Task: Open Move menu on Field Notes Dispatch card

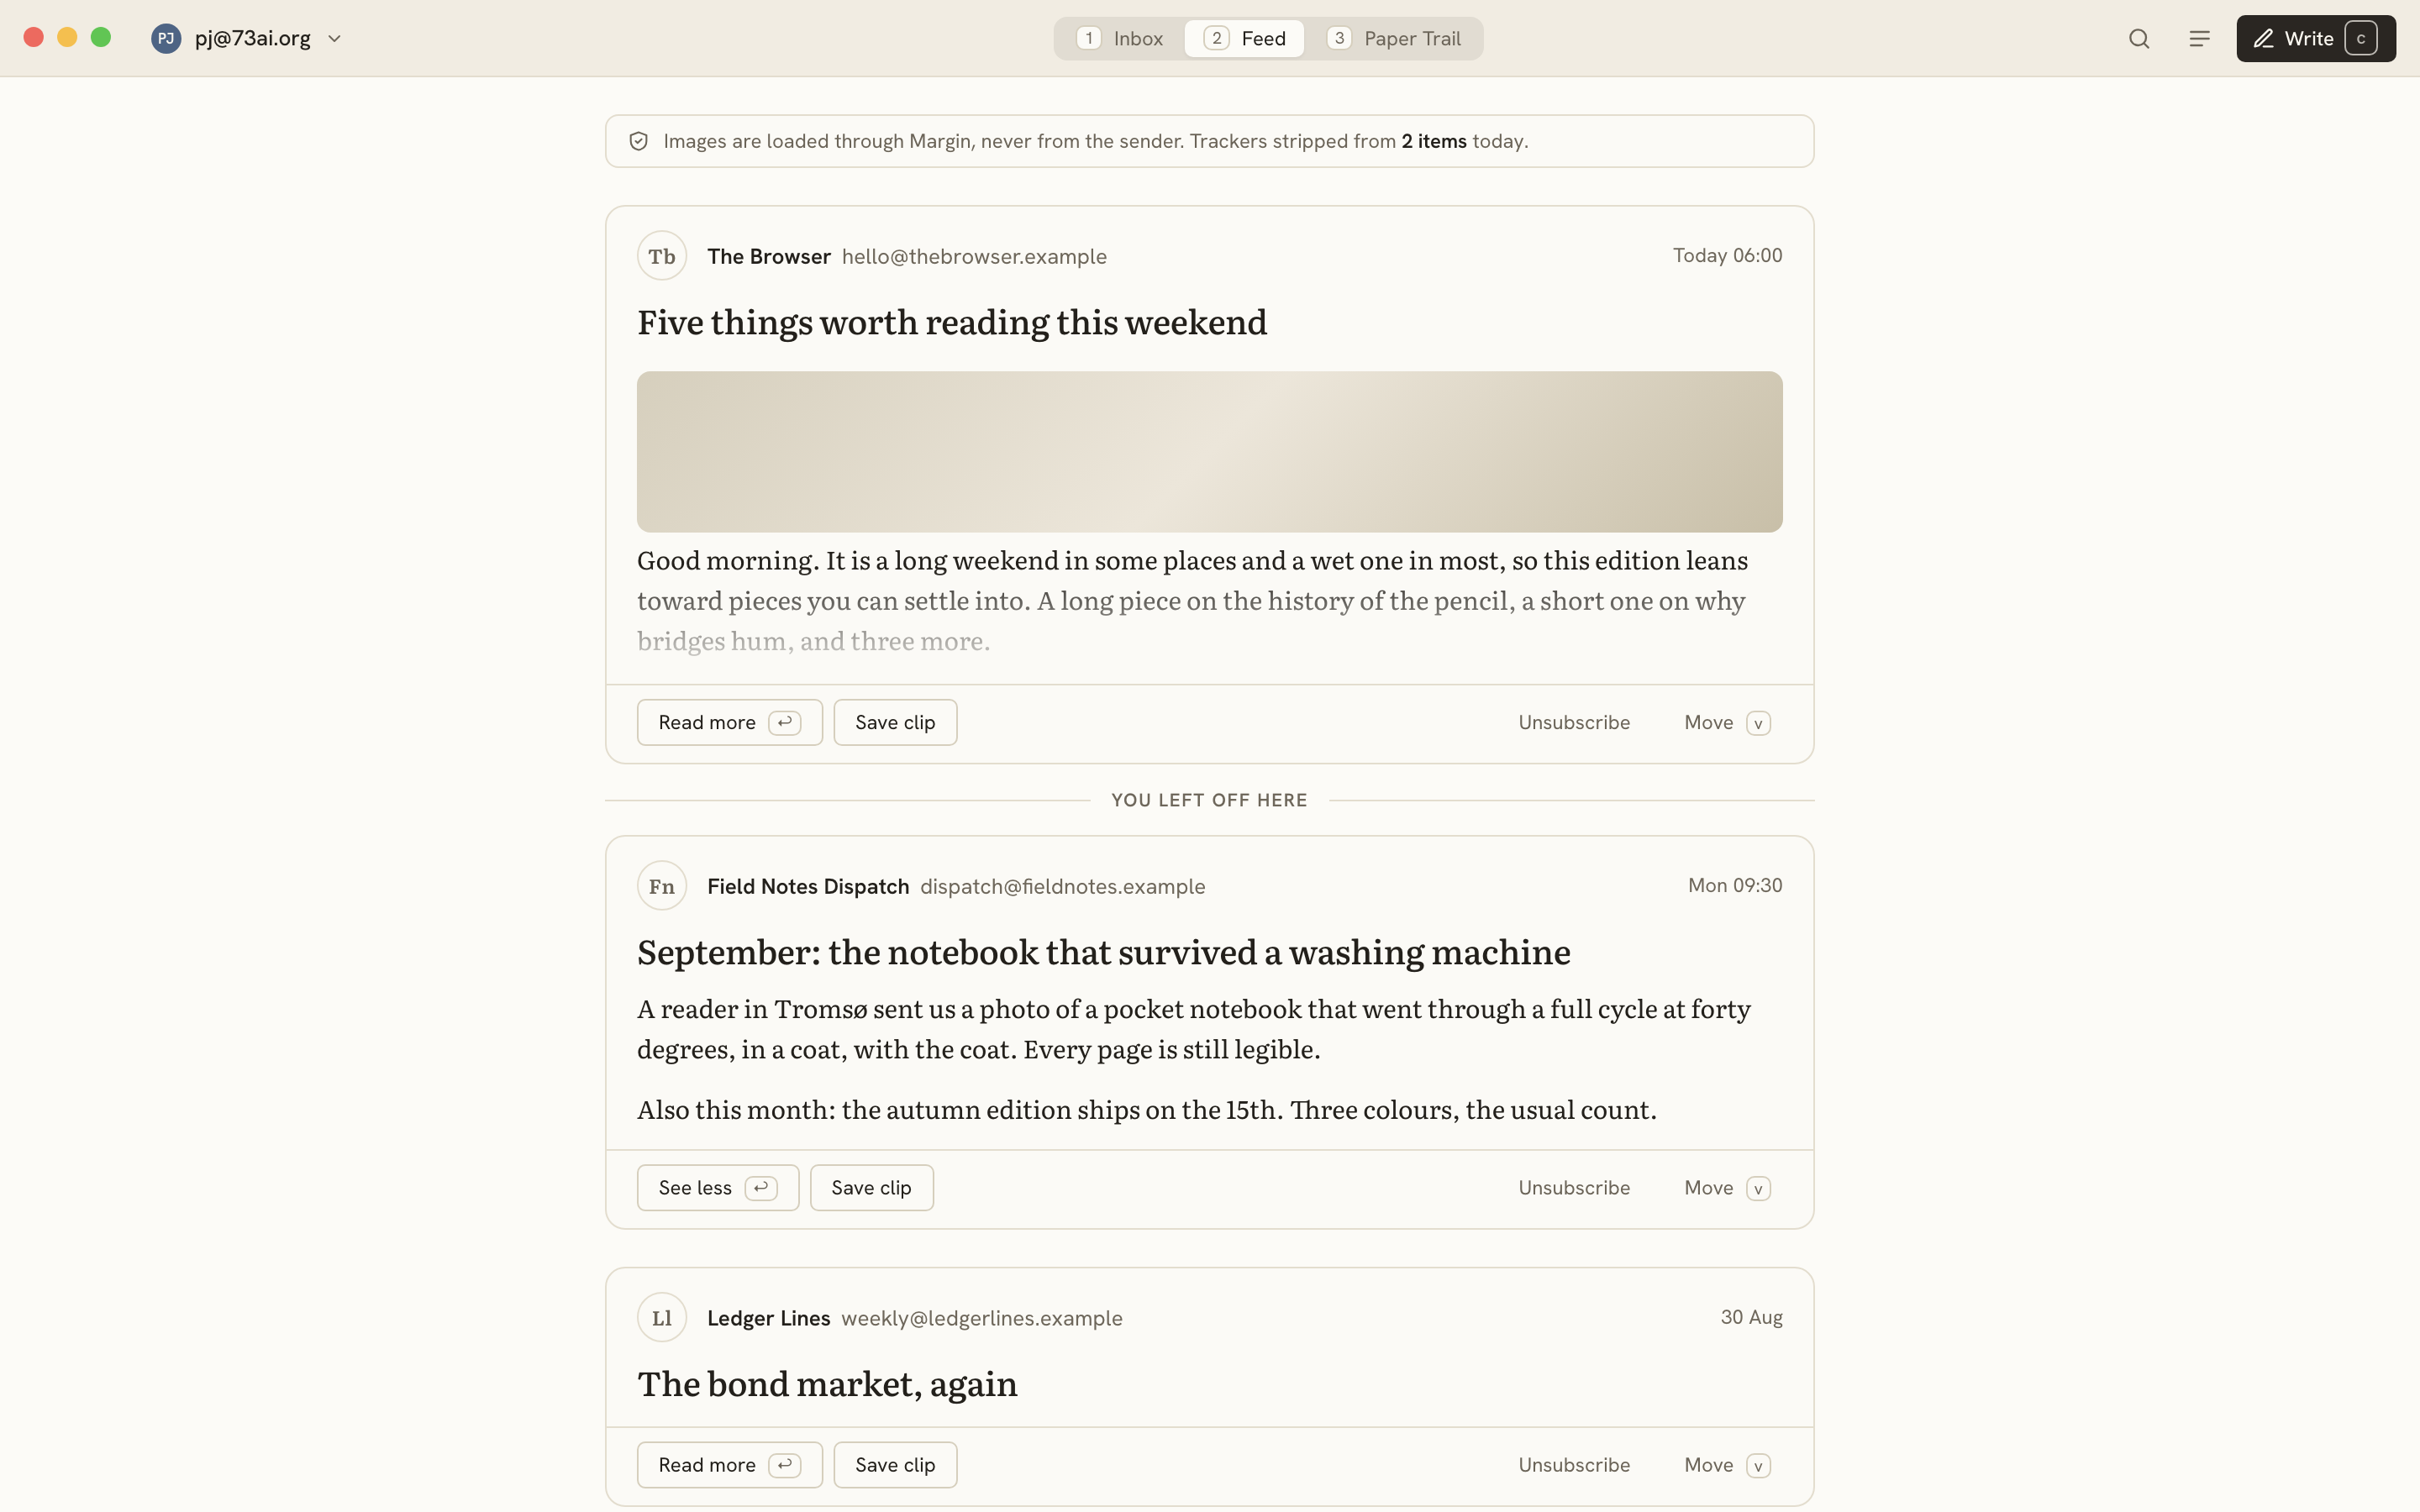Action: (1727, 1188)
